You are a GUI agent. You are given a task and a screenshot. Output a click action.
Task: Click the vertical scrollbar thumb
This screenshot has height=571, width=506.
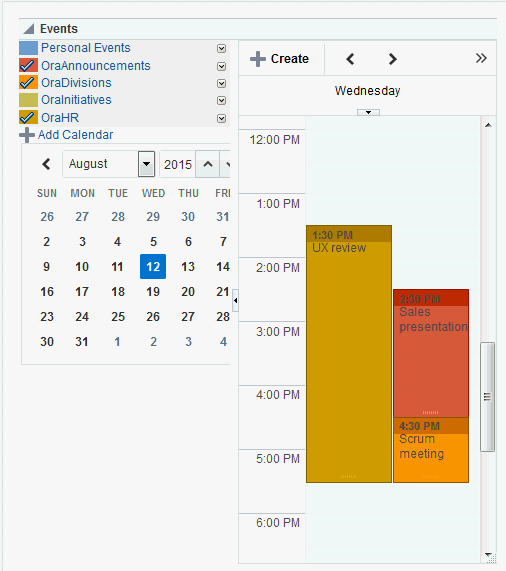487,397
